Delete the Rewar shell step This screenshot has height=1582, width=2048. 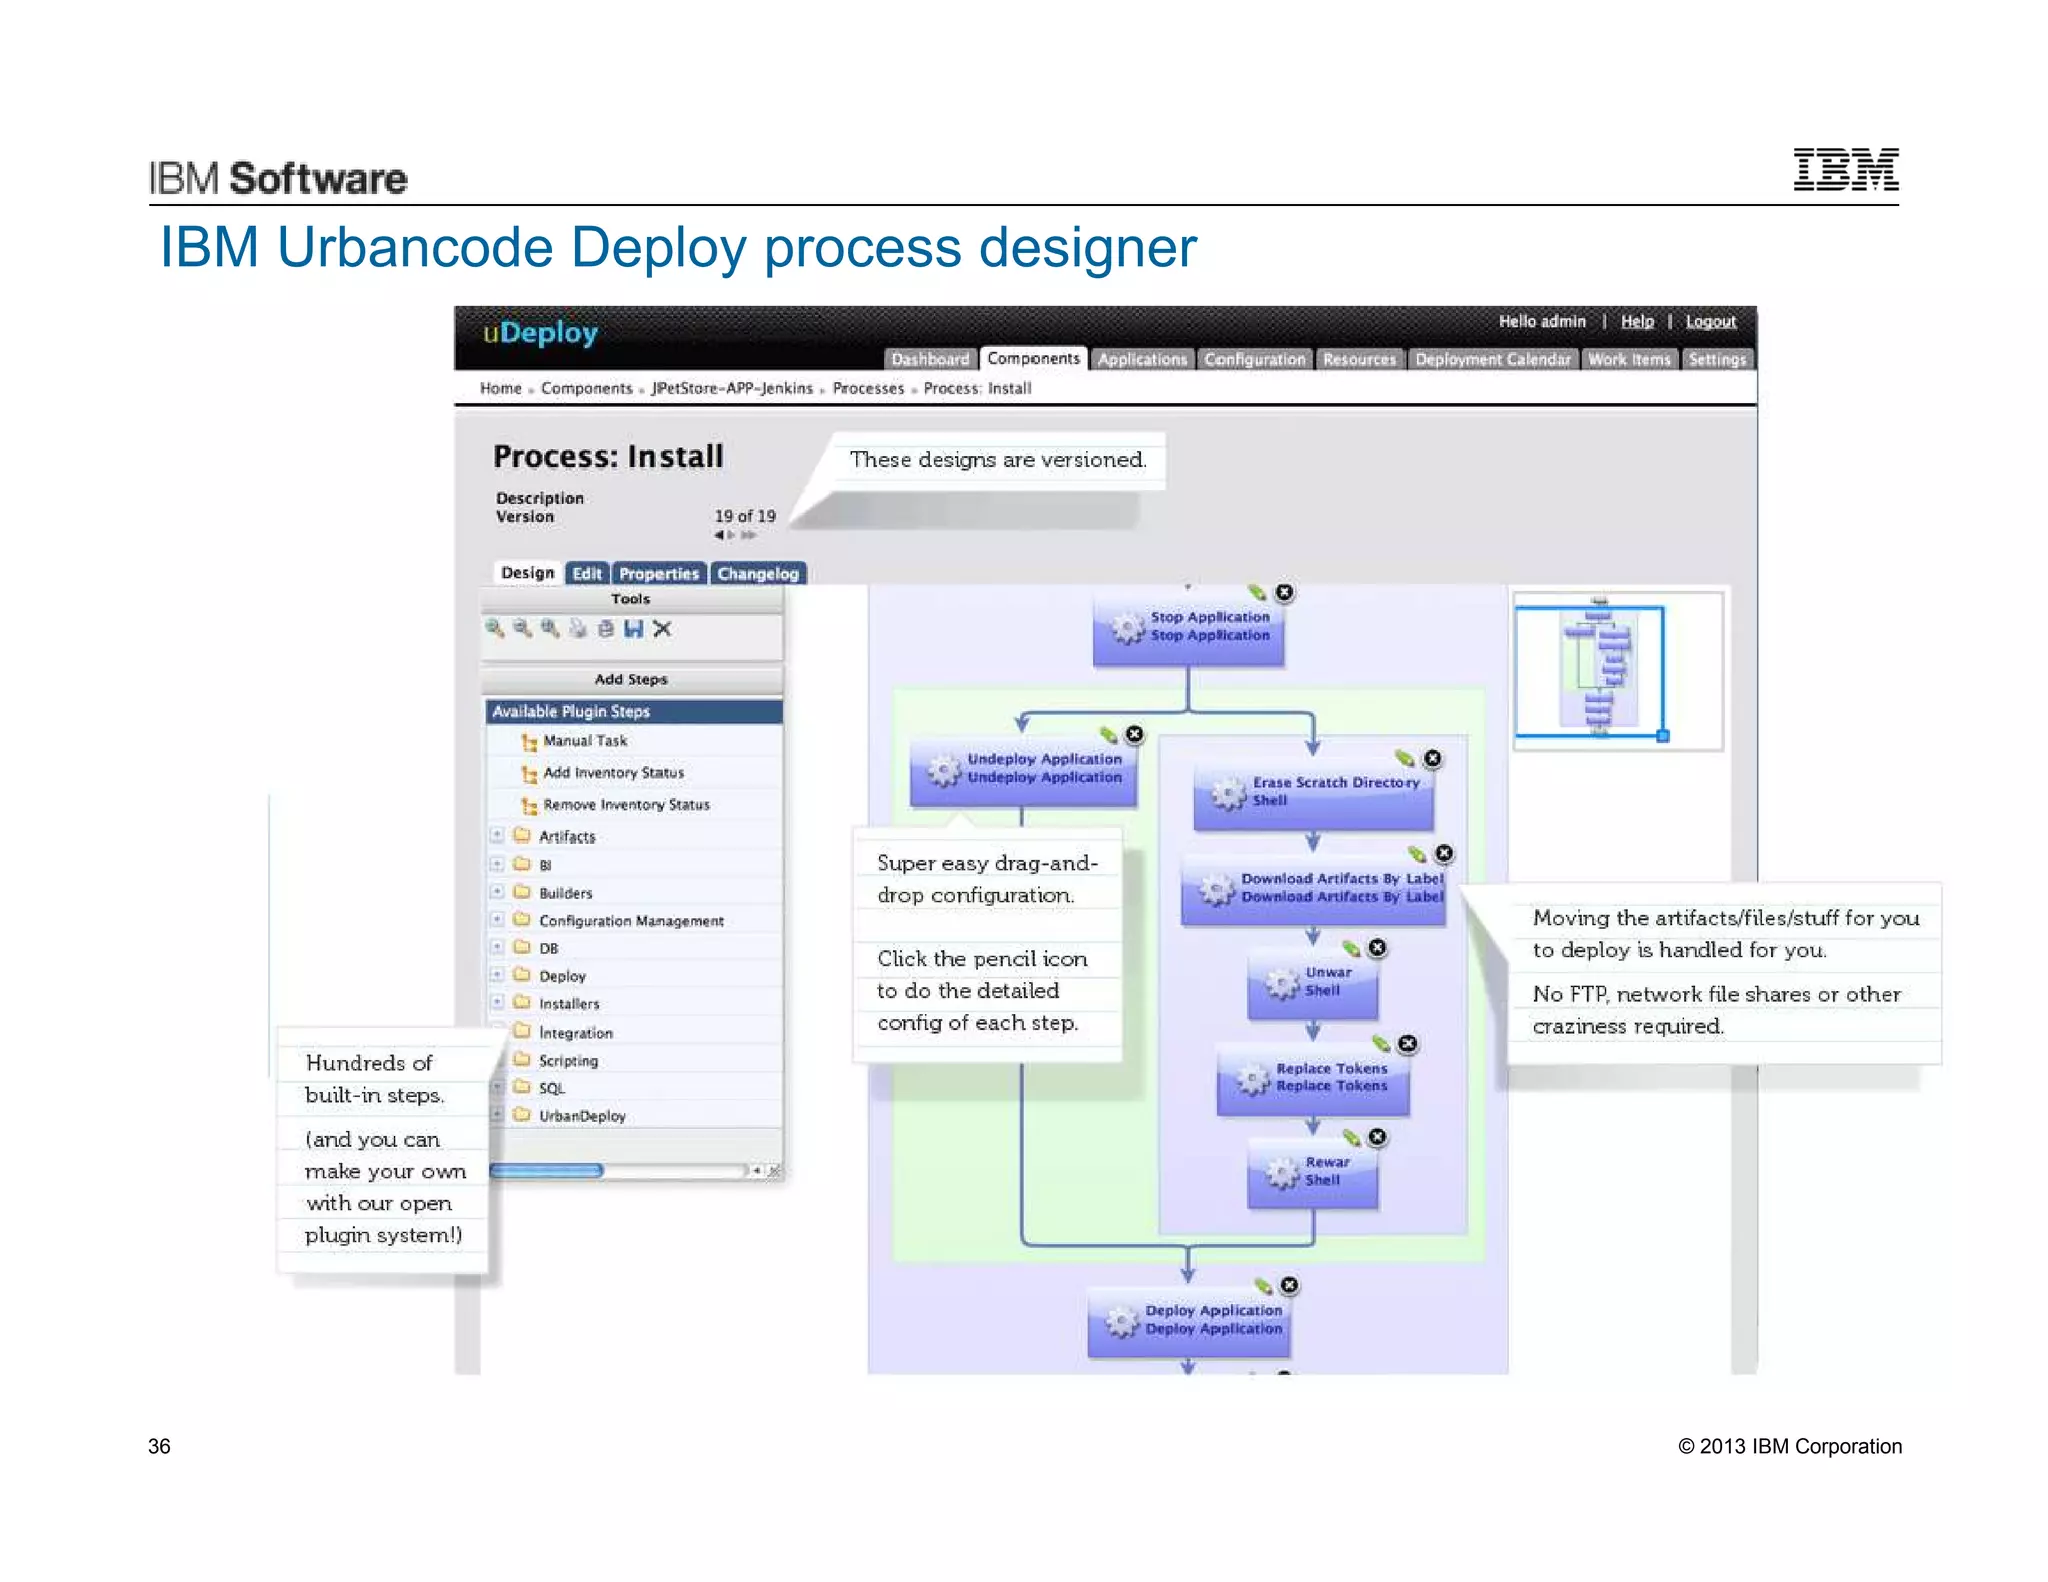(x=1377, y=1137)
